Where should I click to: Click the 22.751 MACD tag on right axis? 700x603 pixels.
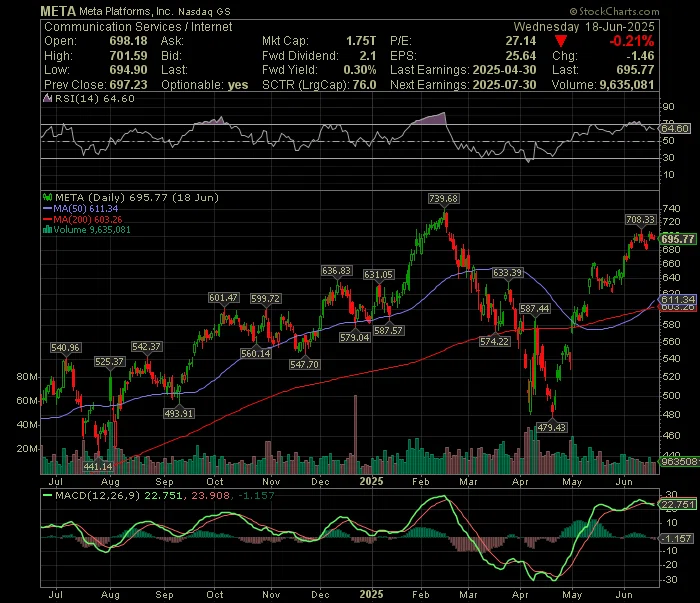click(678, 505)
